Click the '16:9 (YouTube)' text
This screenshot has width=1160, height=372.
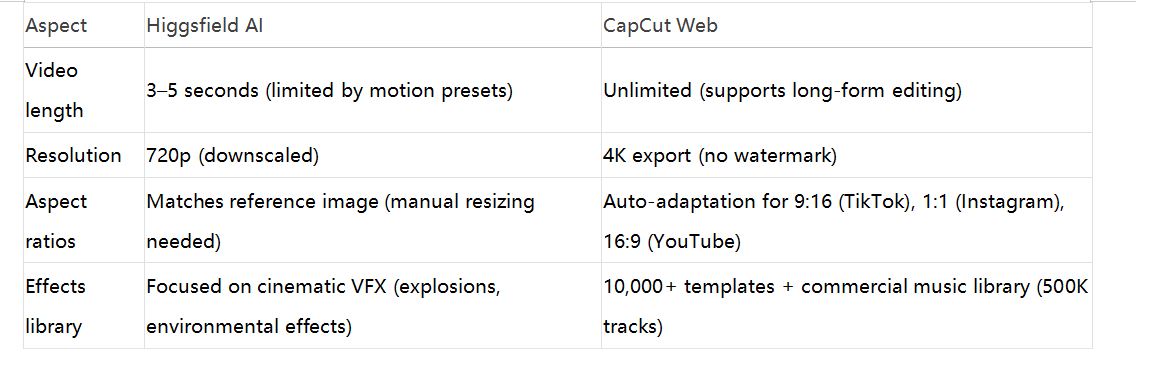(x=672, y=242)
